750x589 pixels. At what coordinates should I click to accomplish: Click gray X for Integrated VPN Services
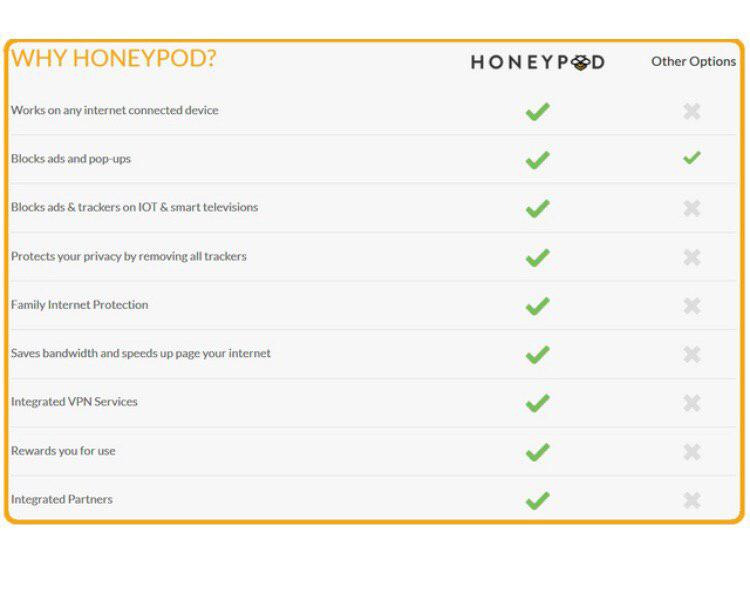692,403
